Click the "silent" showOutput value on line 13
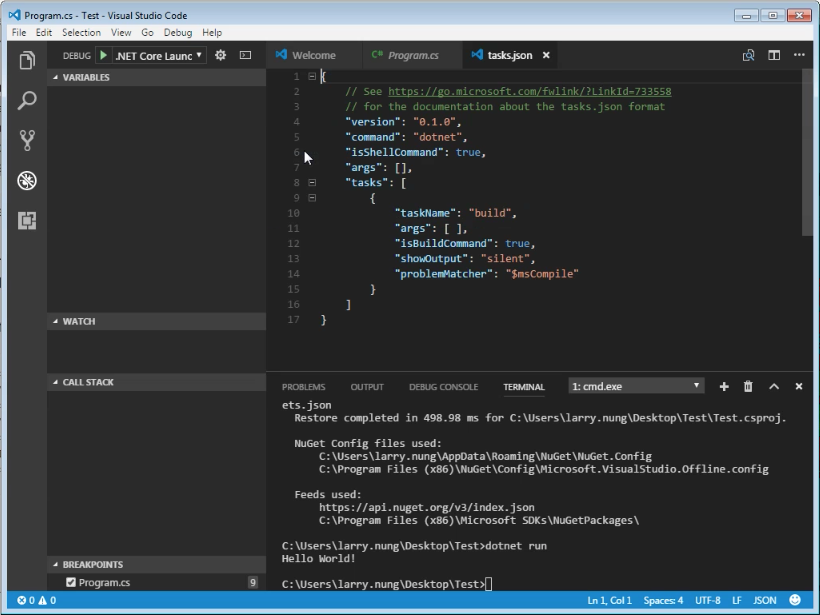This screenshot has height=615, width=820. click(x=505, y=259)
